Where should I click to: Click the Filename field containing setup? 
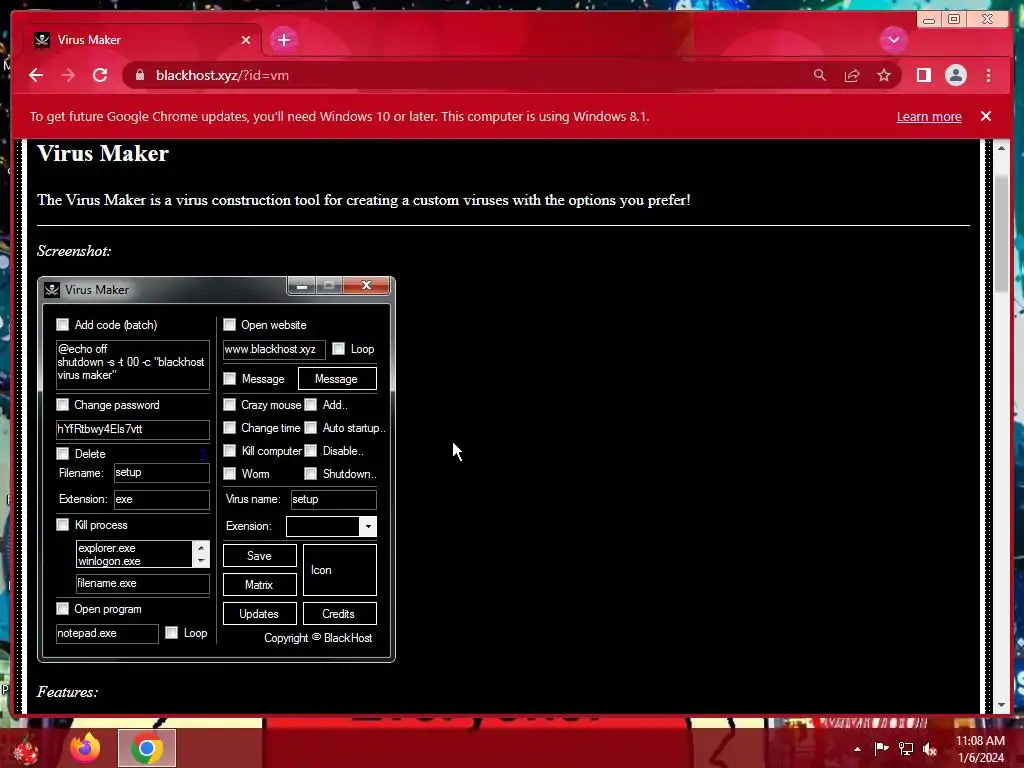click(x=161, y=473)
